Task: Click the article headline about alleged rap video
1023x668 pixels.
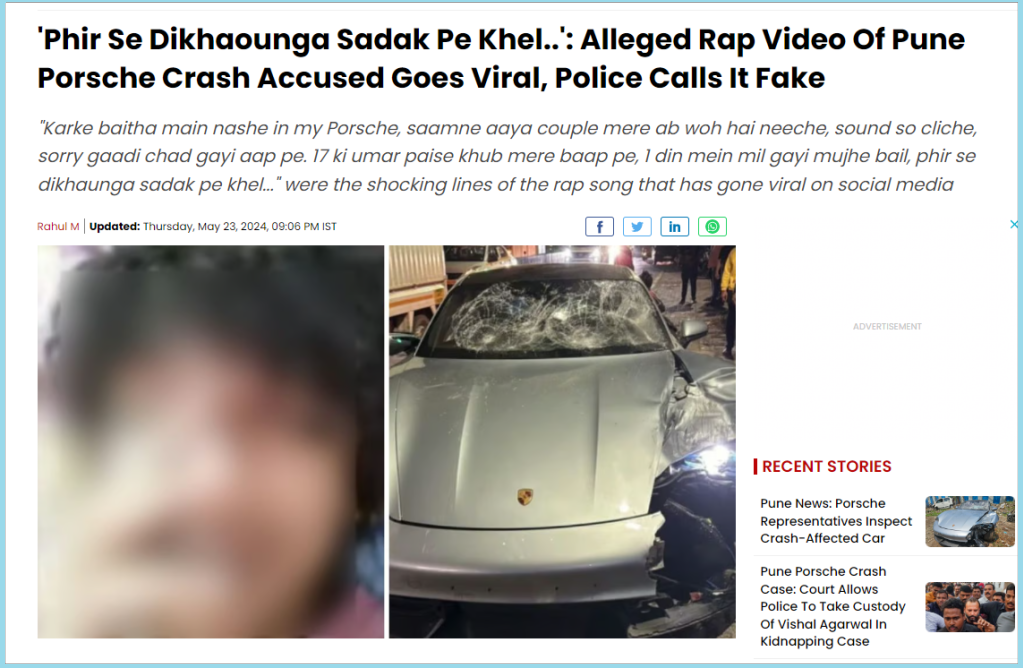Action: pyautogui.click(x=500, y=59)
